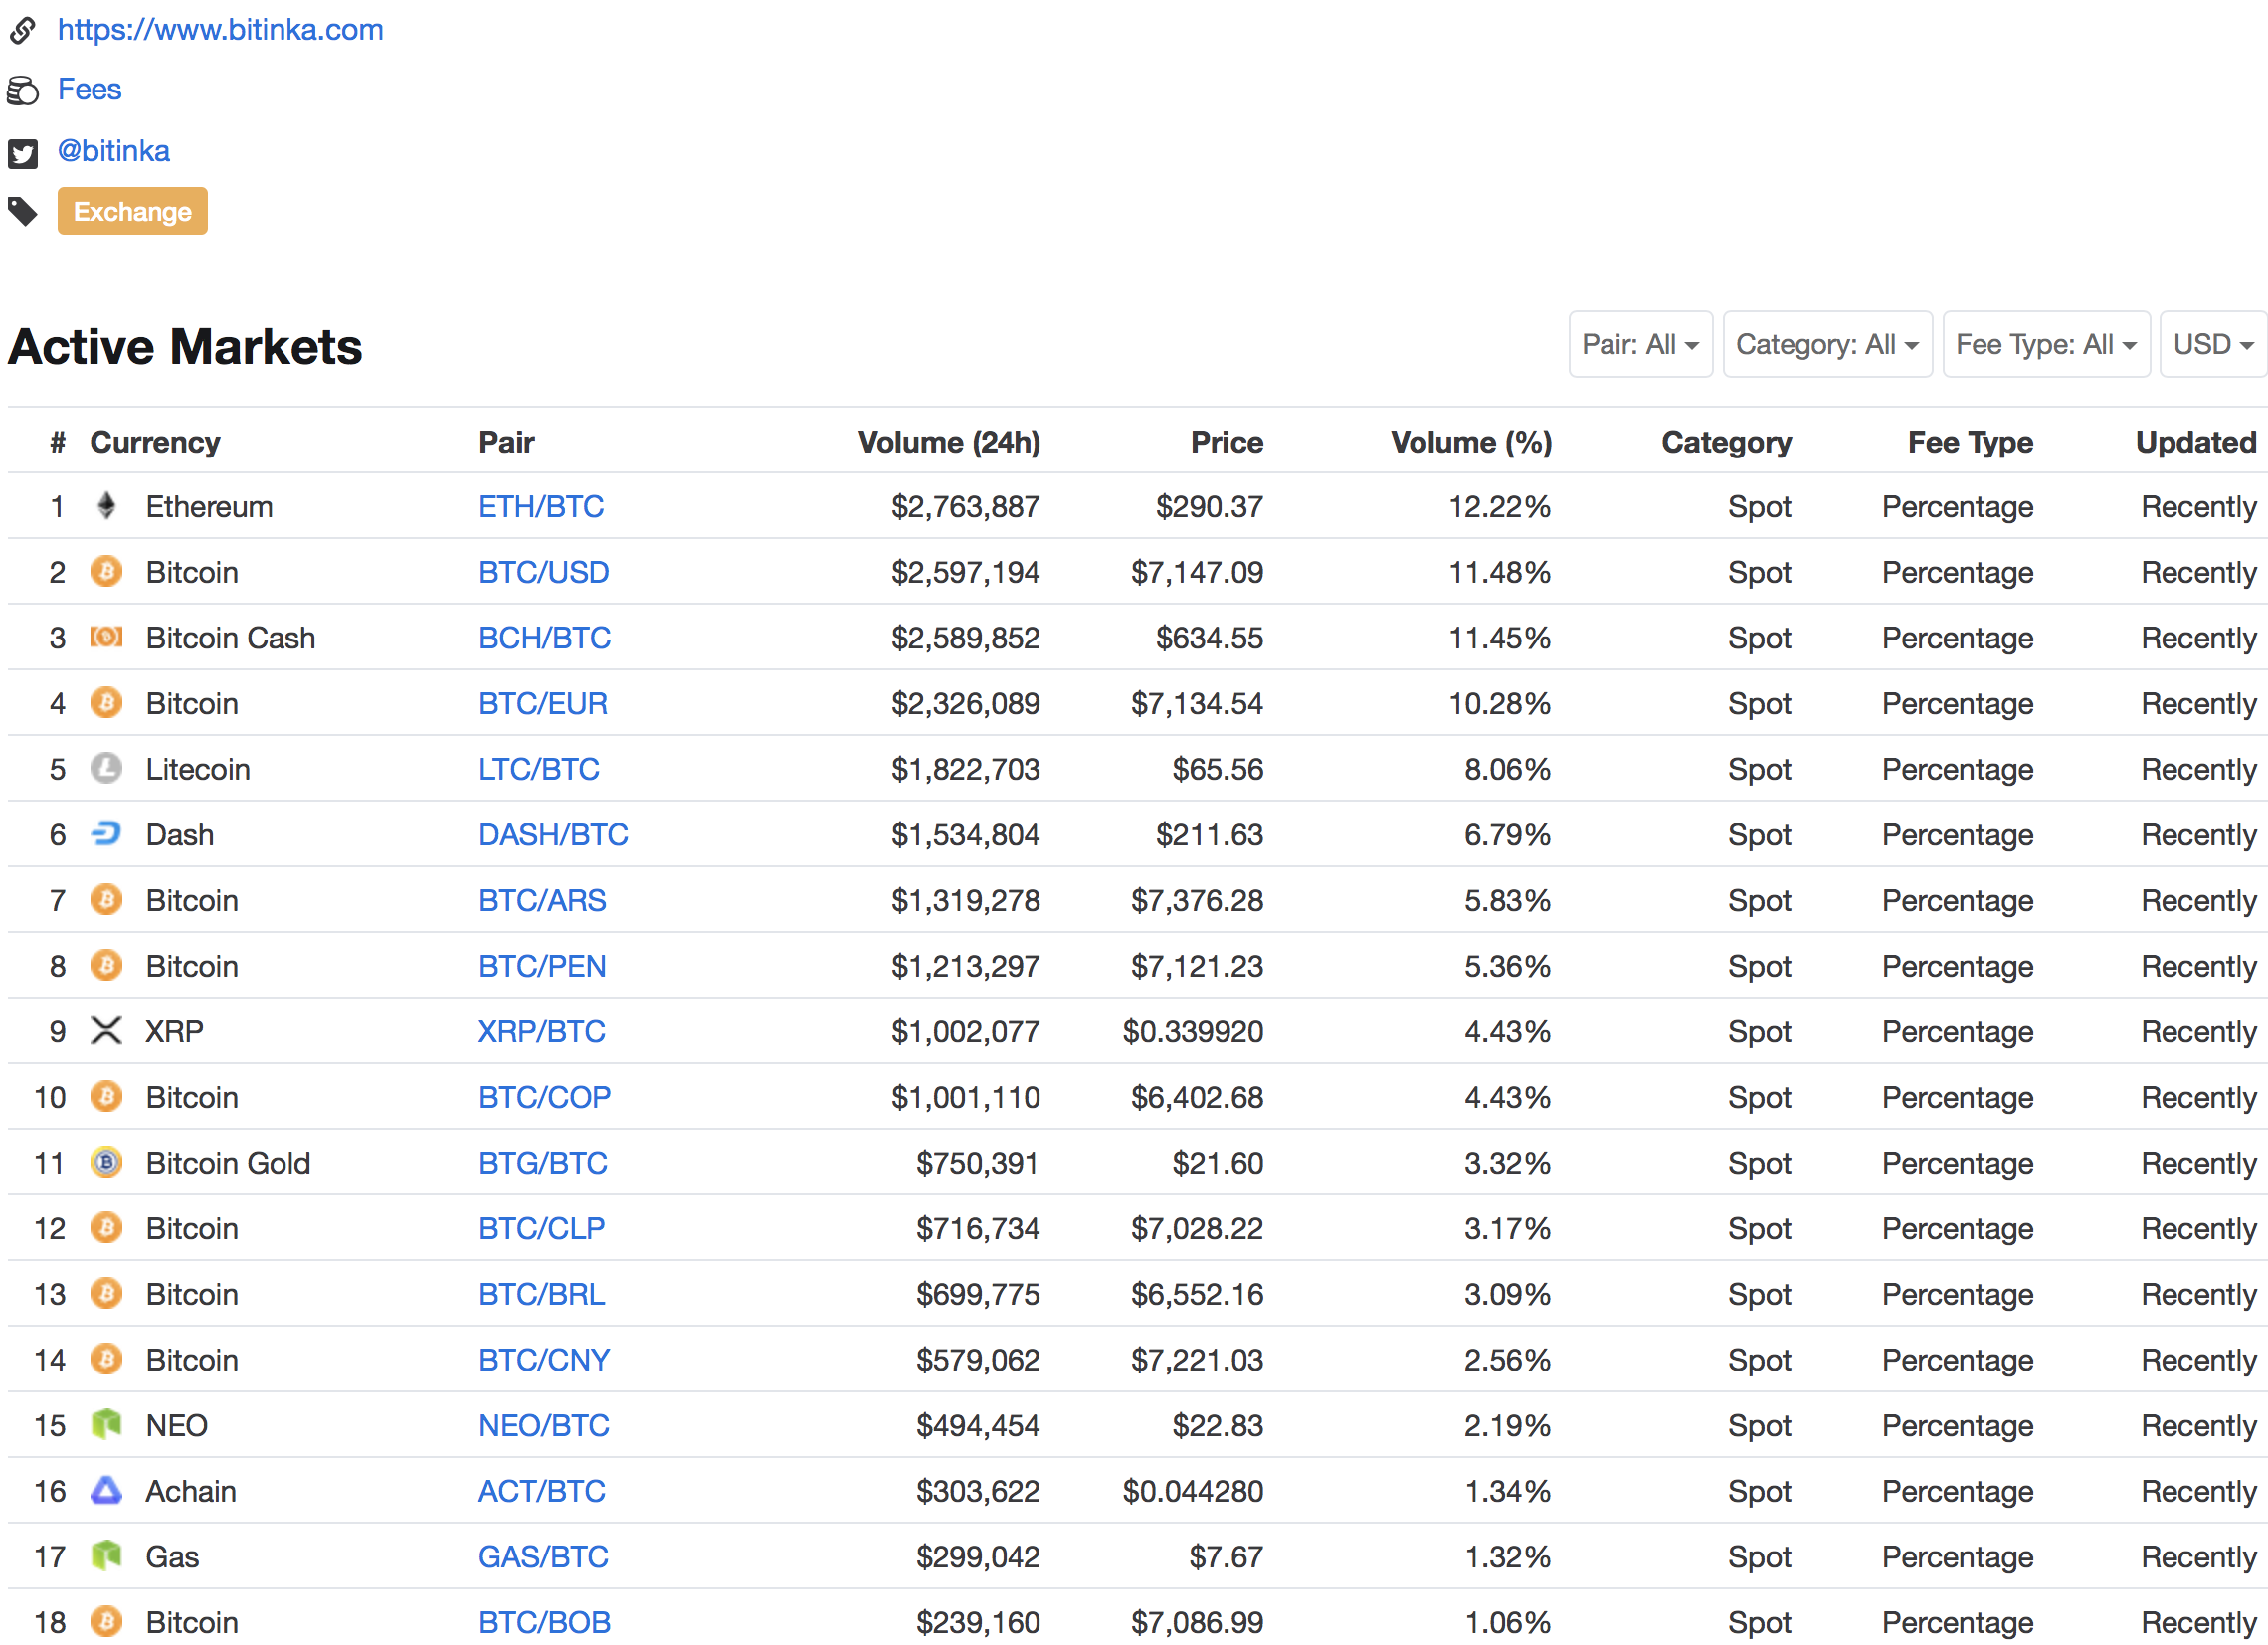The height and width of the screenshot is (1645, 2268).
Task: Click the Dash logo icon in row 6
Action: [x=106, y=834]
